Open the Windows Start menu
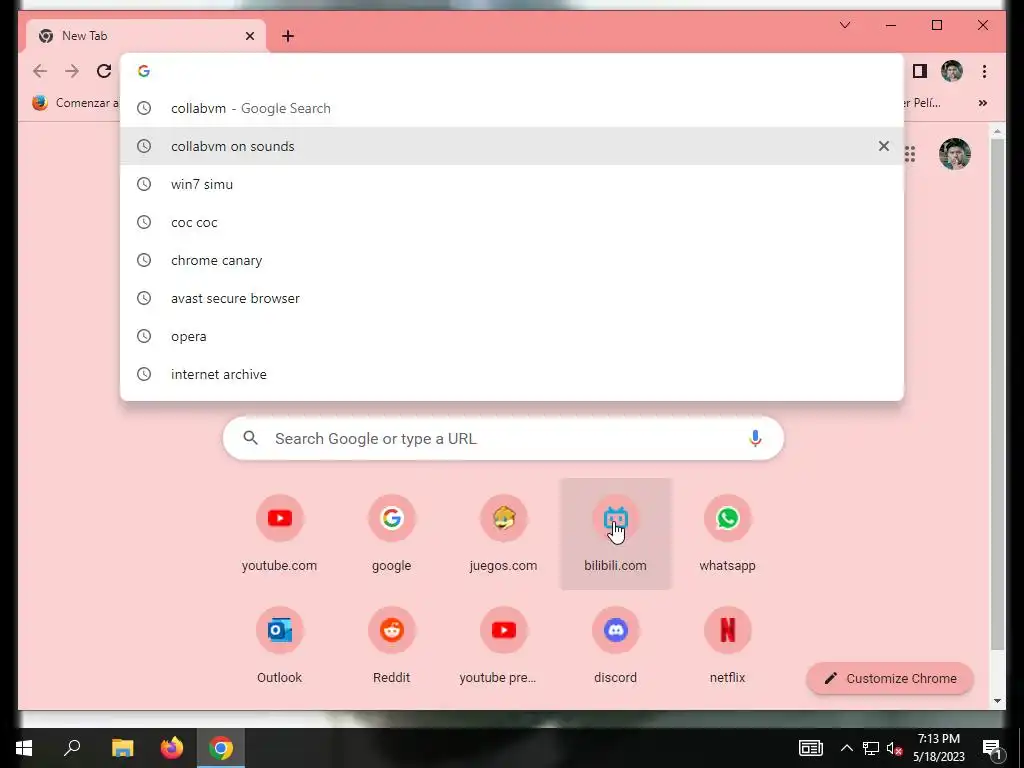The image size is (1024, 768). (x=24, y=748)
